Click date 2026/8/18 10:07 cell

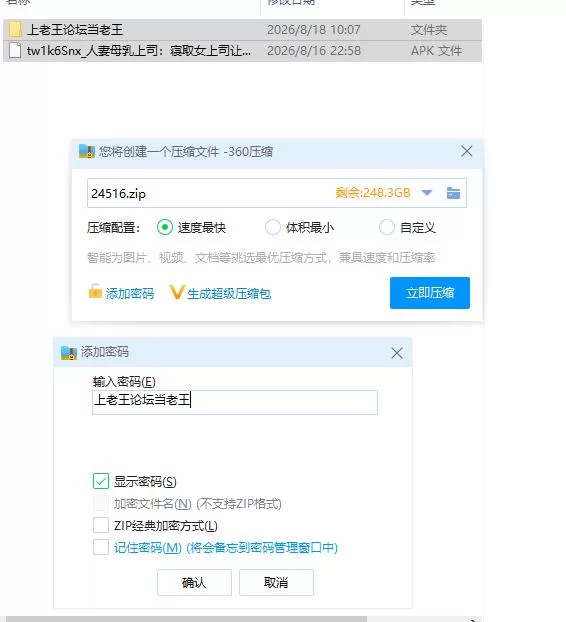[314, 30]
